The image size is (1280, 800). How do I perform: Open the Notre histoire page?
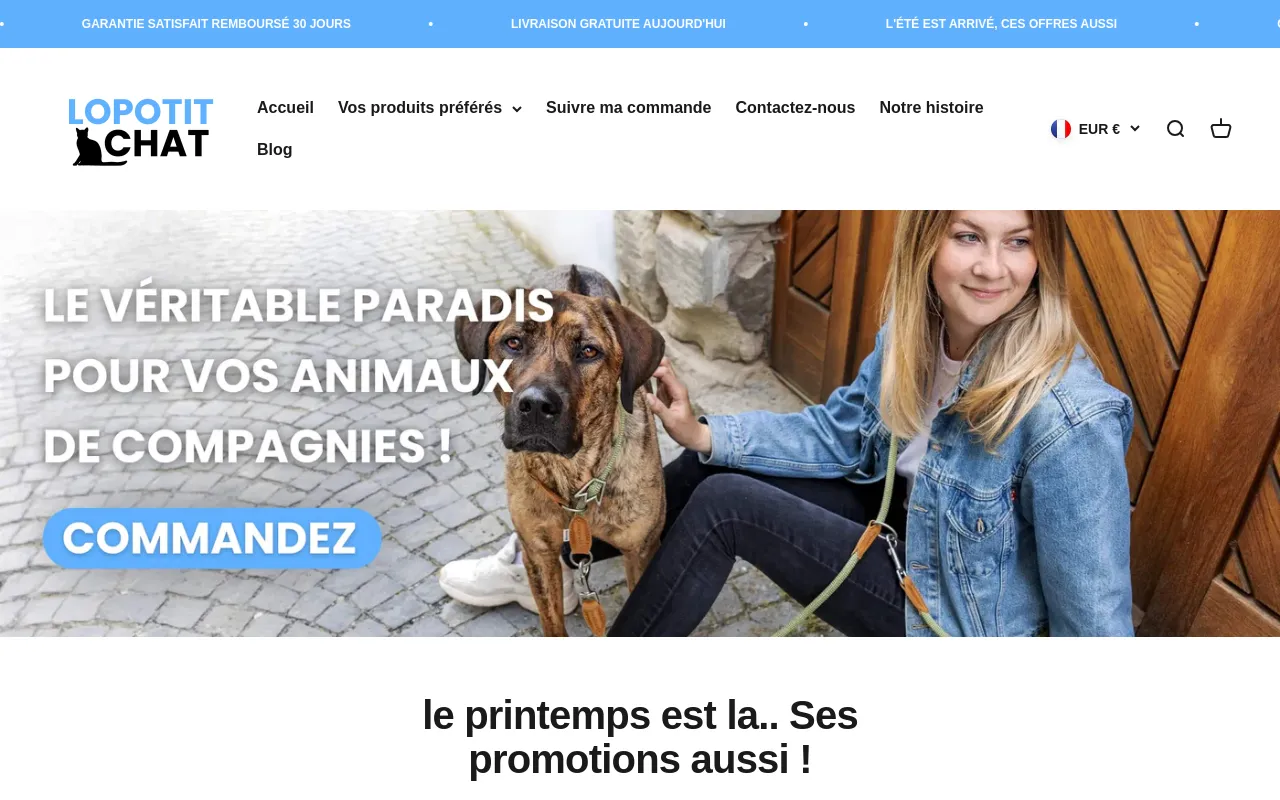931,108
